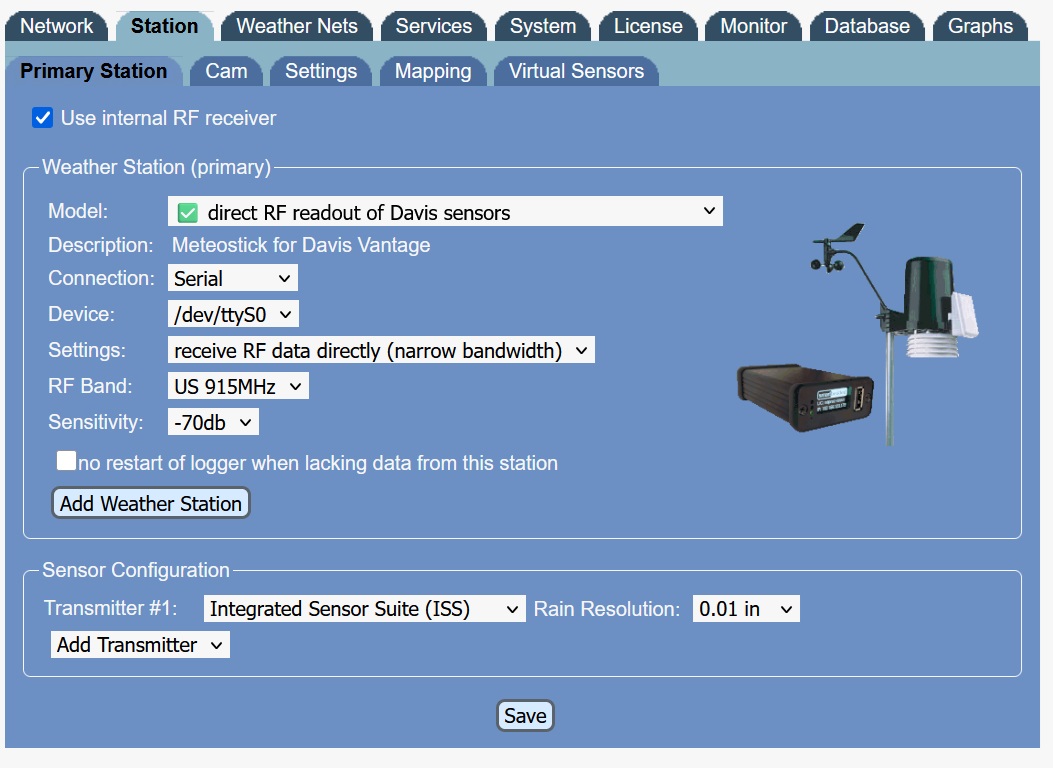Go to the Cam sub-tab
Image resolution: width=1053 pixels, height=768 pixels.
226,71
